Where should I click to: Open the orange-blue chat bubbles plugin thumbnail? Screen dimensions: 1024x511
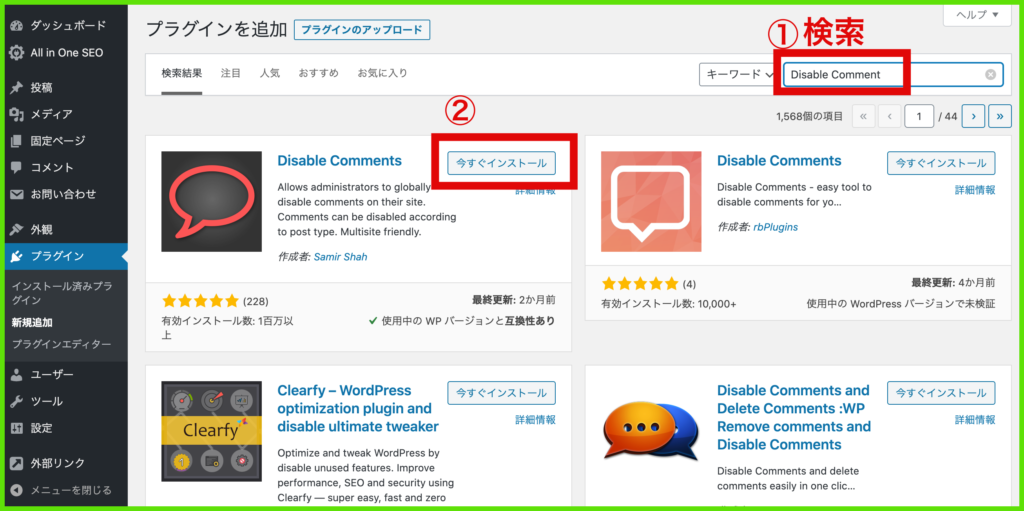(x=651, y=431)
